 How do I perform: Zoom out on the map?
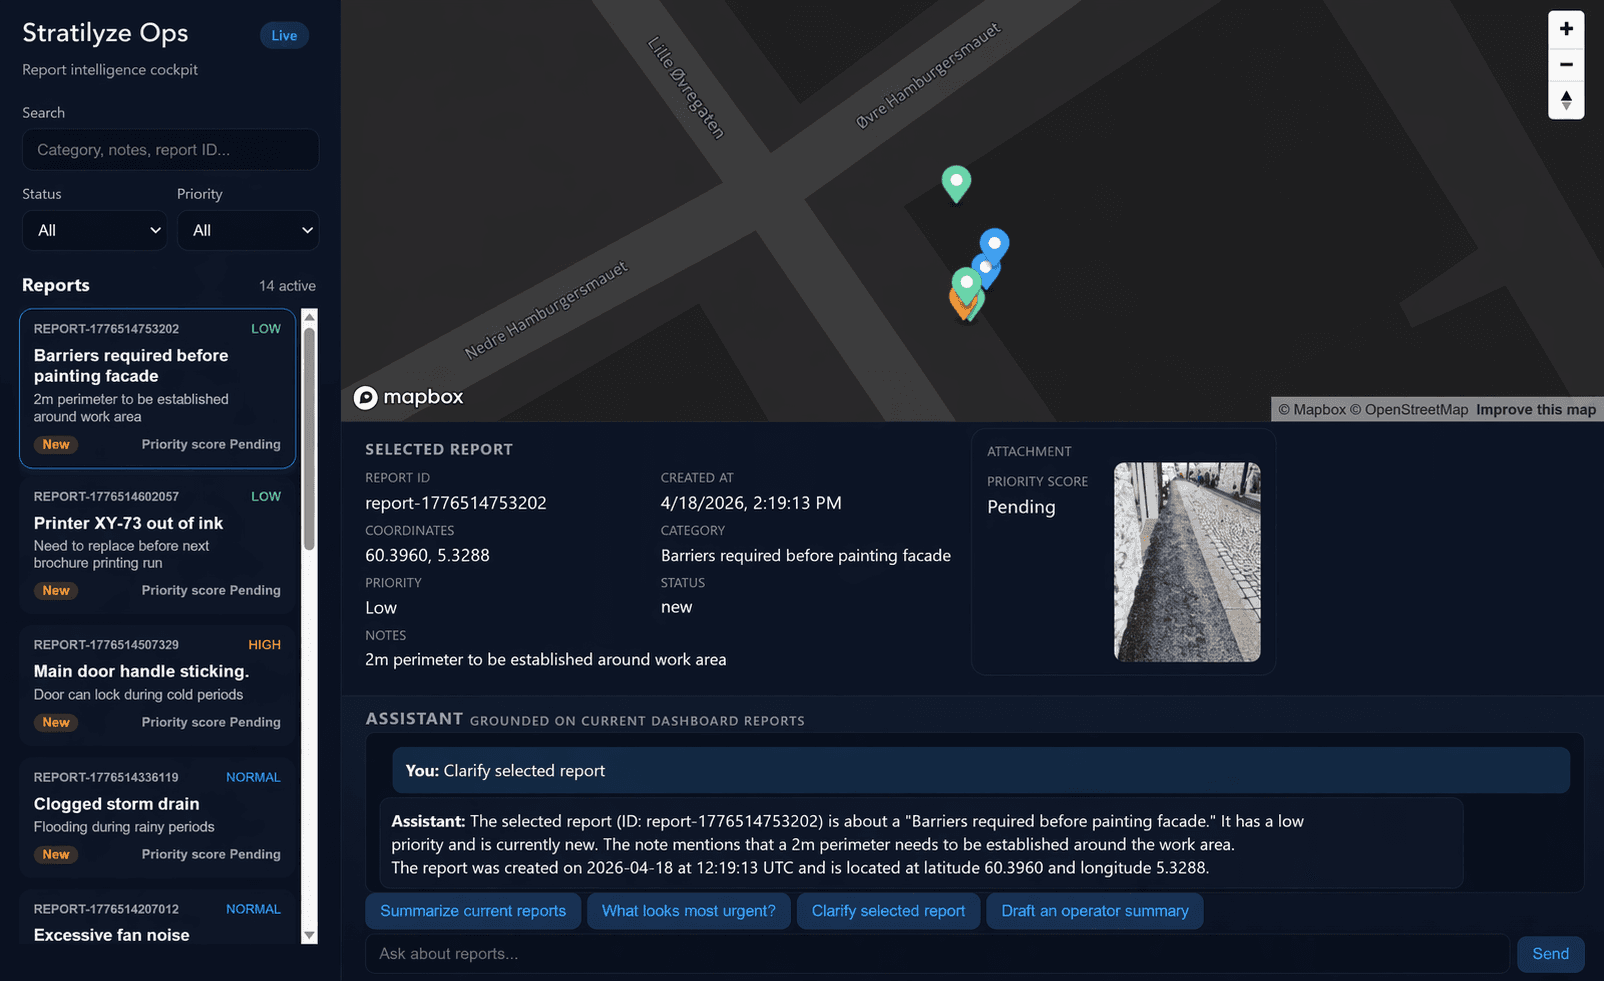point(1565,64)
